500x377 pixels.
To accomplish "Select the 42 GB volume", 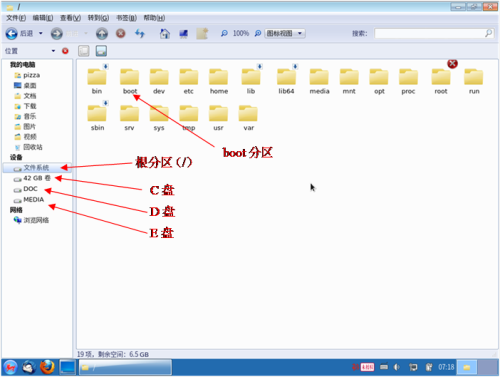I will tap(32, 178).
